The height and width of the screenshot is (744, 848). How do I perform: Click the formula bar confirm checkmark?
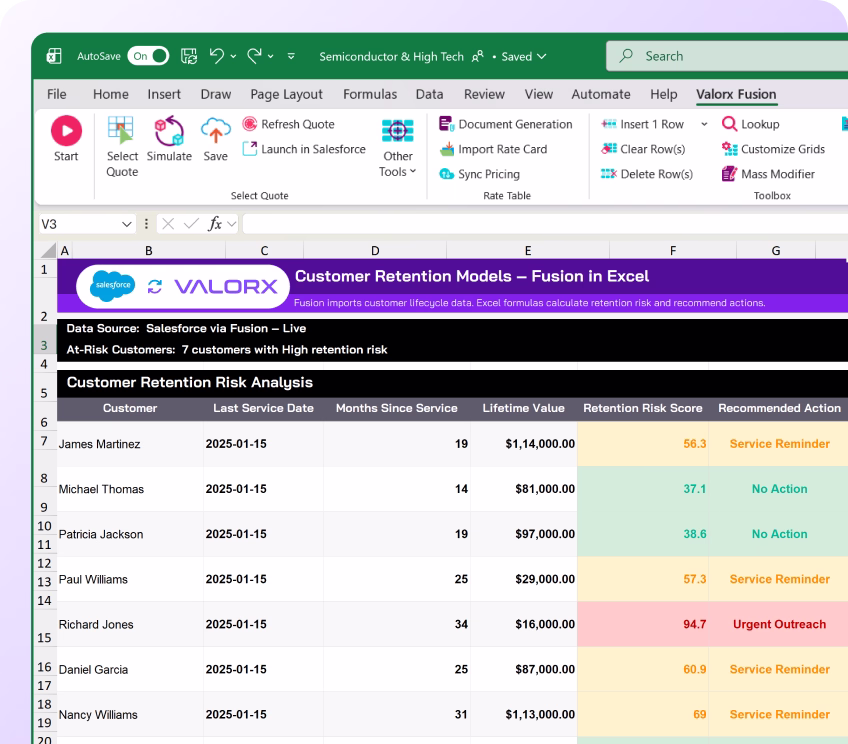[x=191, y=224]
